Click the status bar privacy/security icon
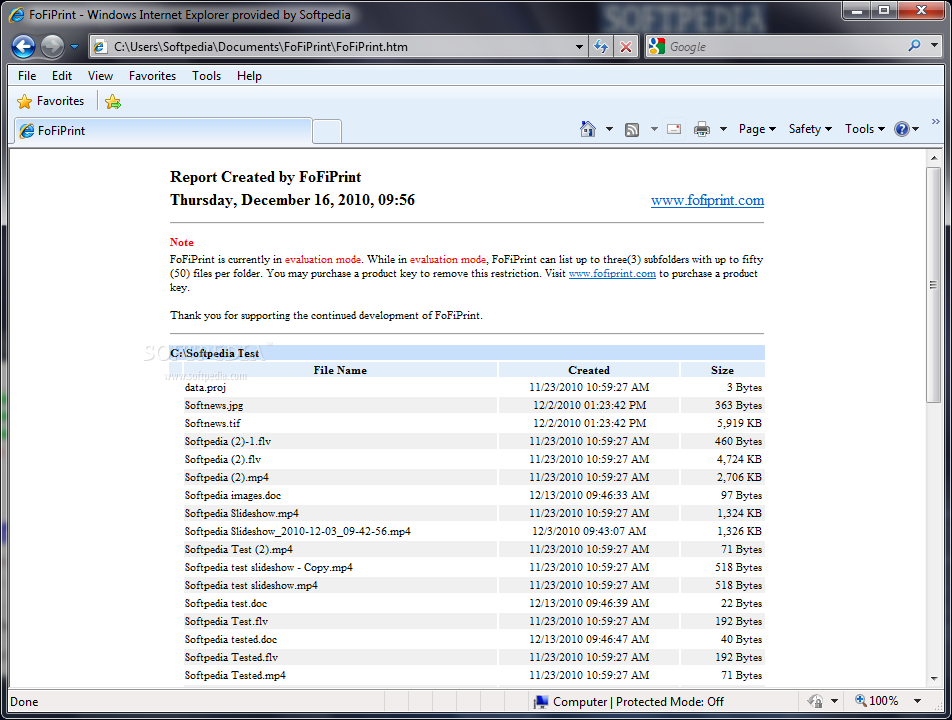This screenshot has width=952, height=720. (815, 701)
